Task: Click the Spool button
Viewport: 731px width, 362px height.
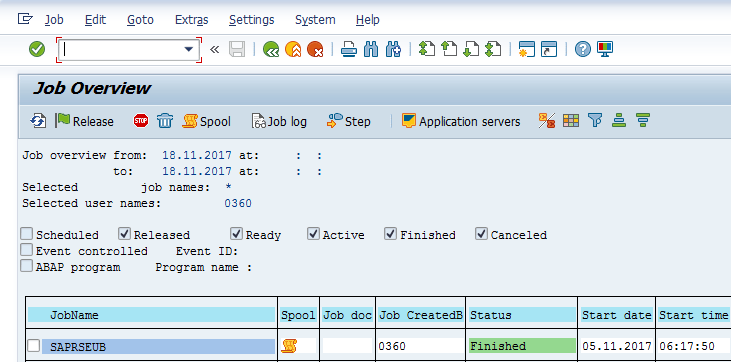Action: 207,121
